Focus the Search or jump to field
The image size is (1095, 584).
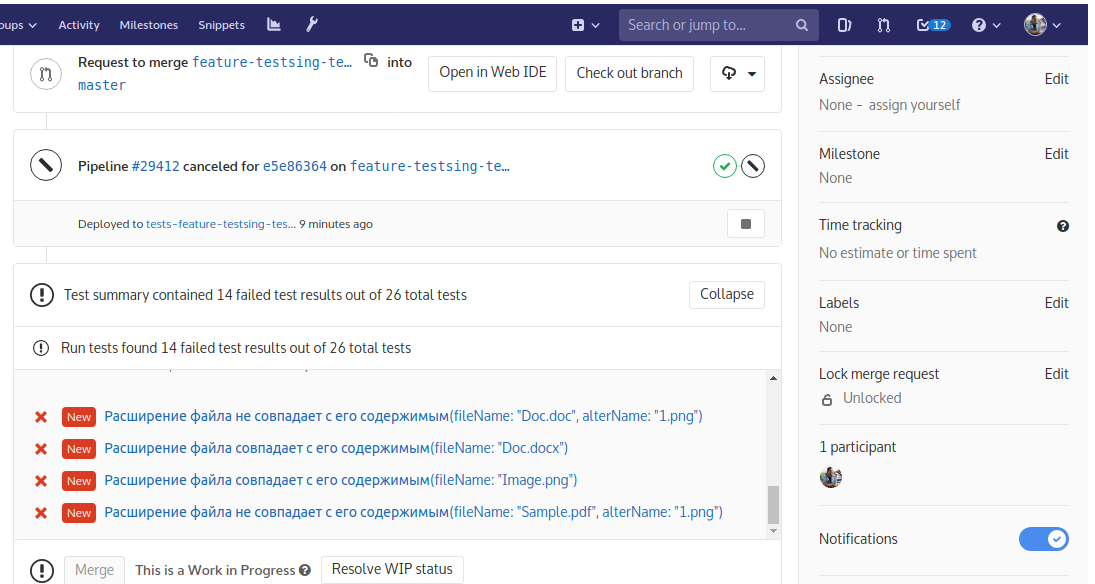[x=708, y=25]
